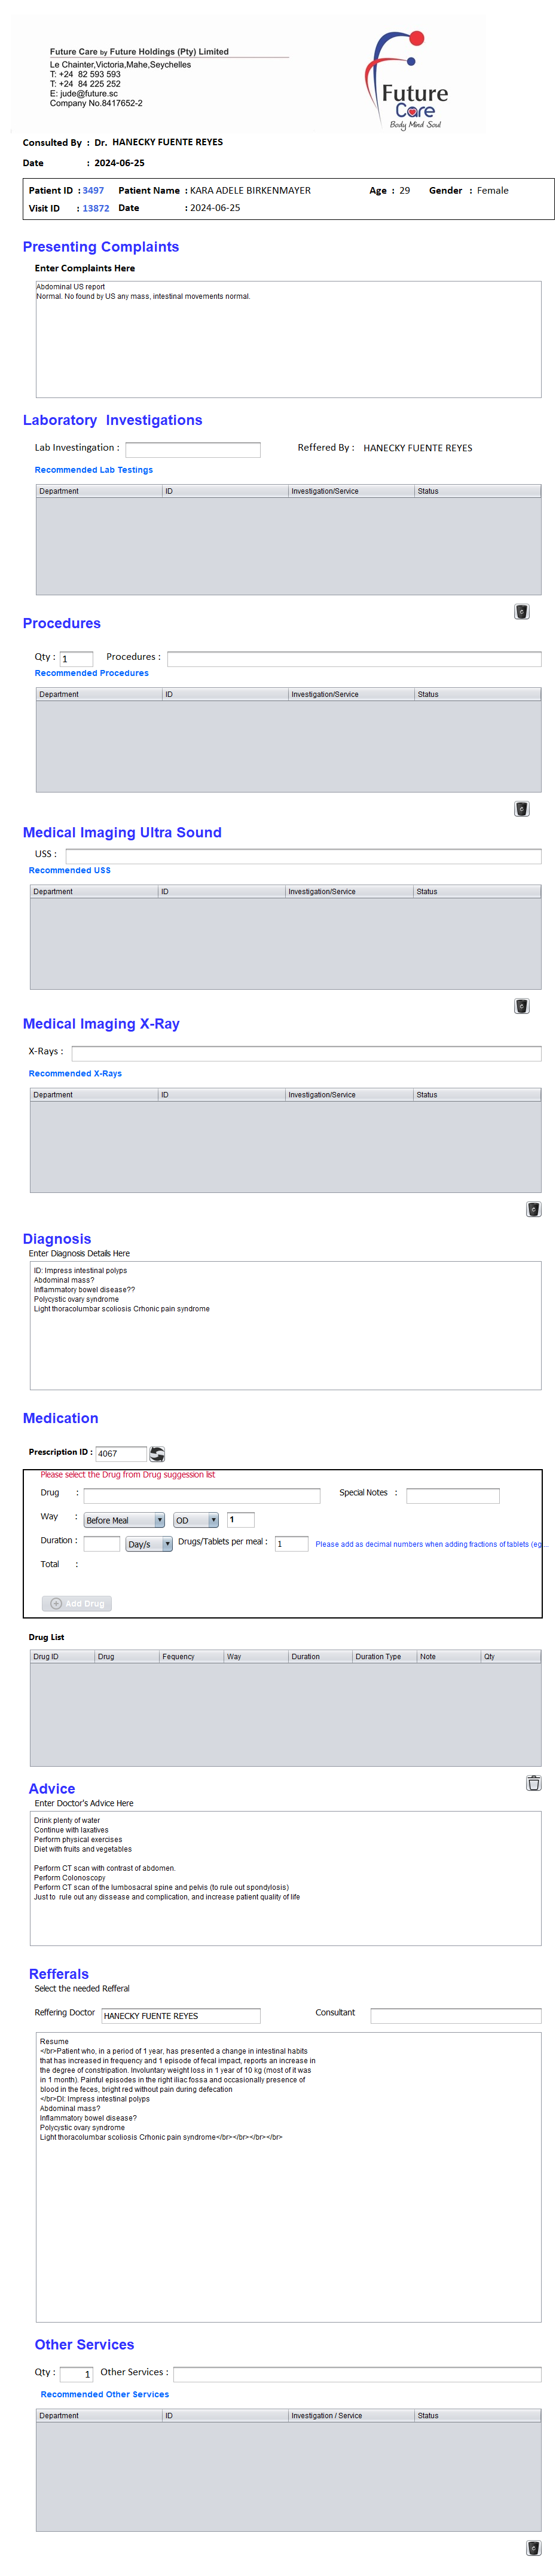
Task: Select the Consultant input box
Action: point(455,2015)
